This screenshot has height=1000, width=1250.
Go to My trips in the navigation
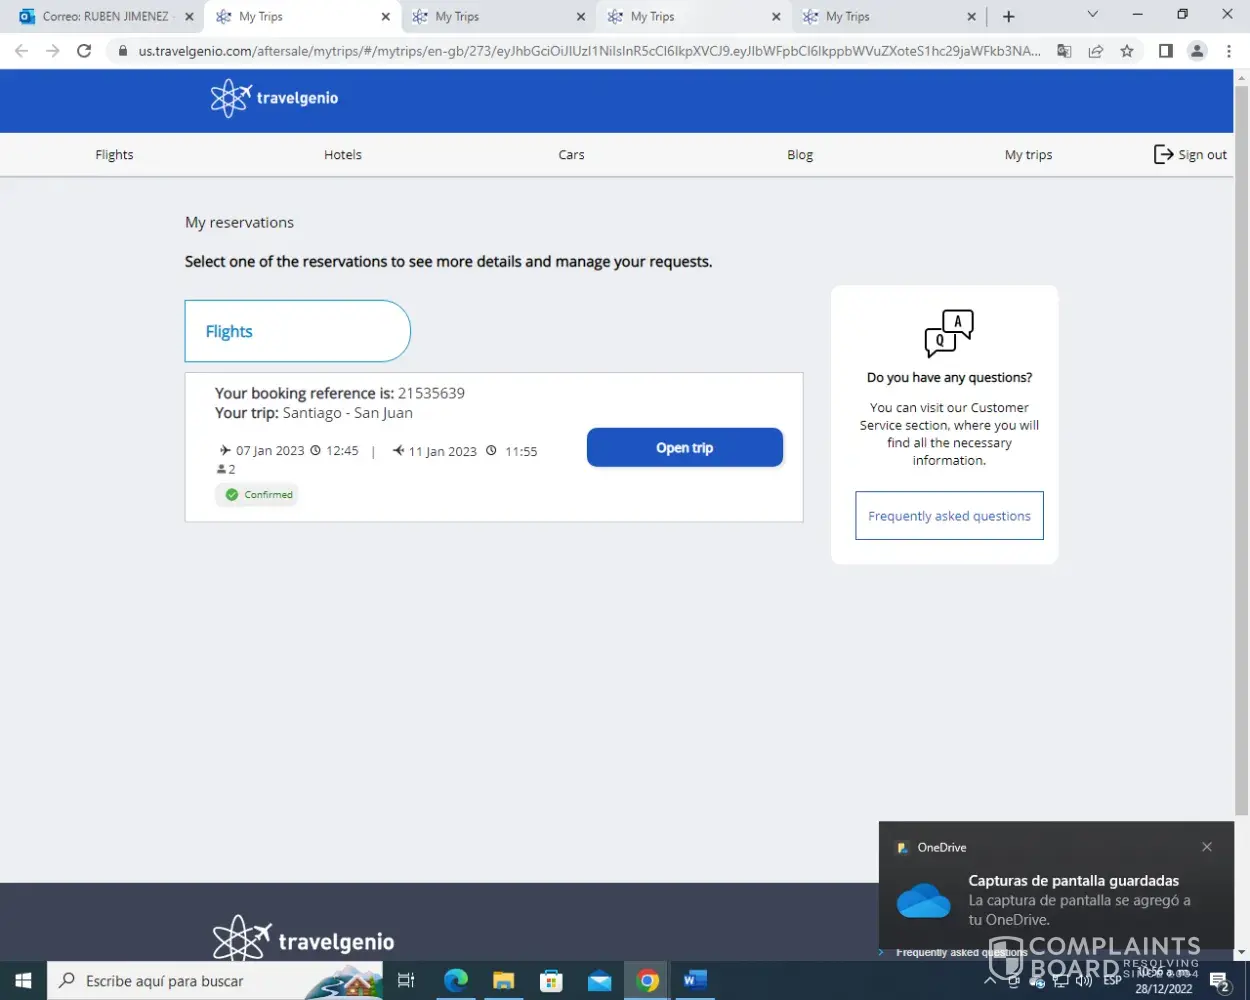point(1028,154)
